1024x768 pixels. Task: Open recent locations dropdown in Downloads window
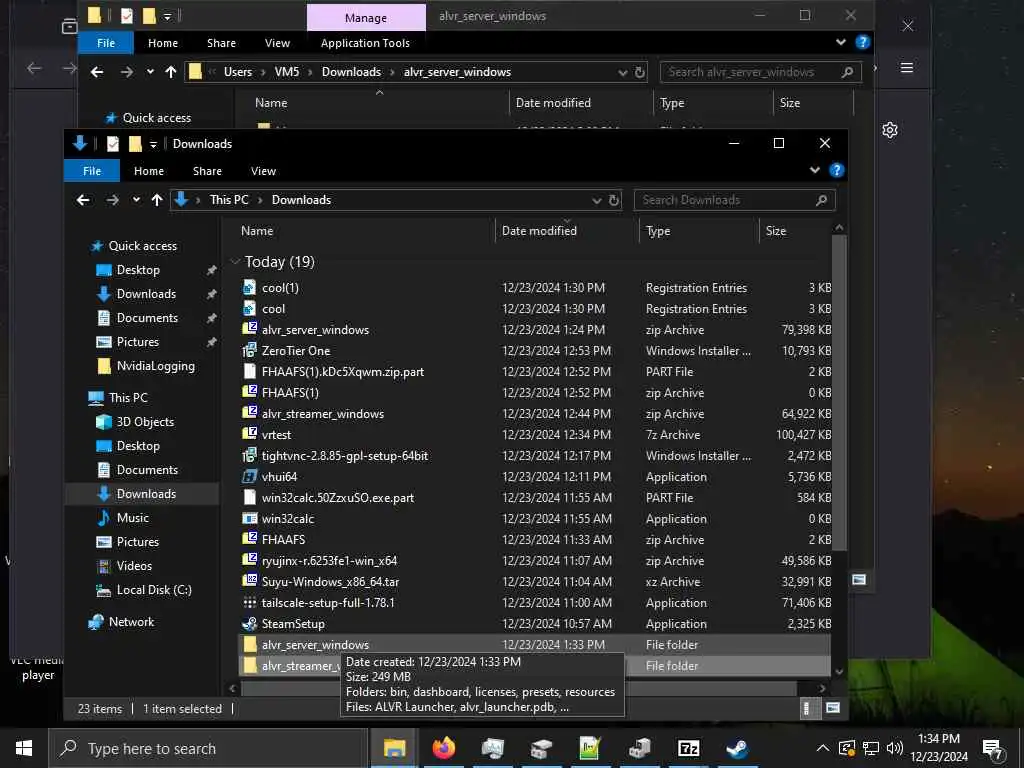(136, 200)
